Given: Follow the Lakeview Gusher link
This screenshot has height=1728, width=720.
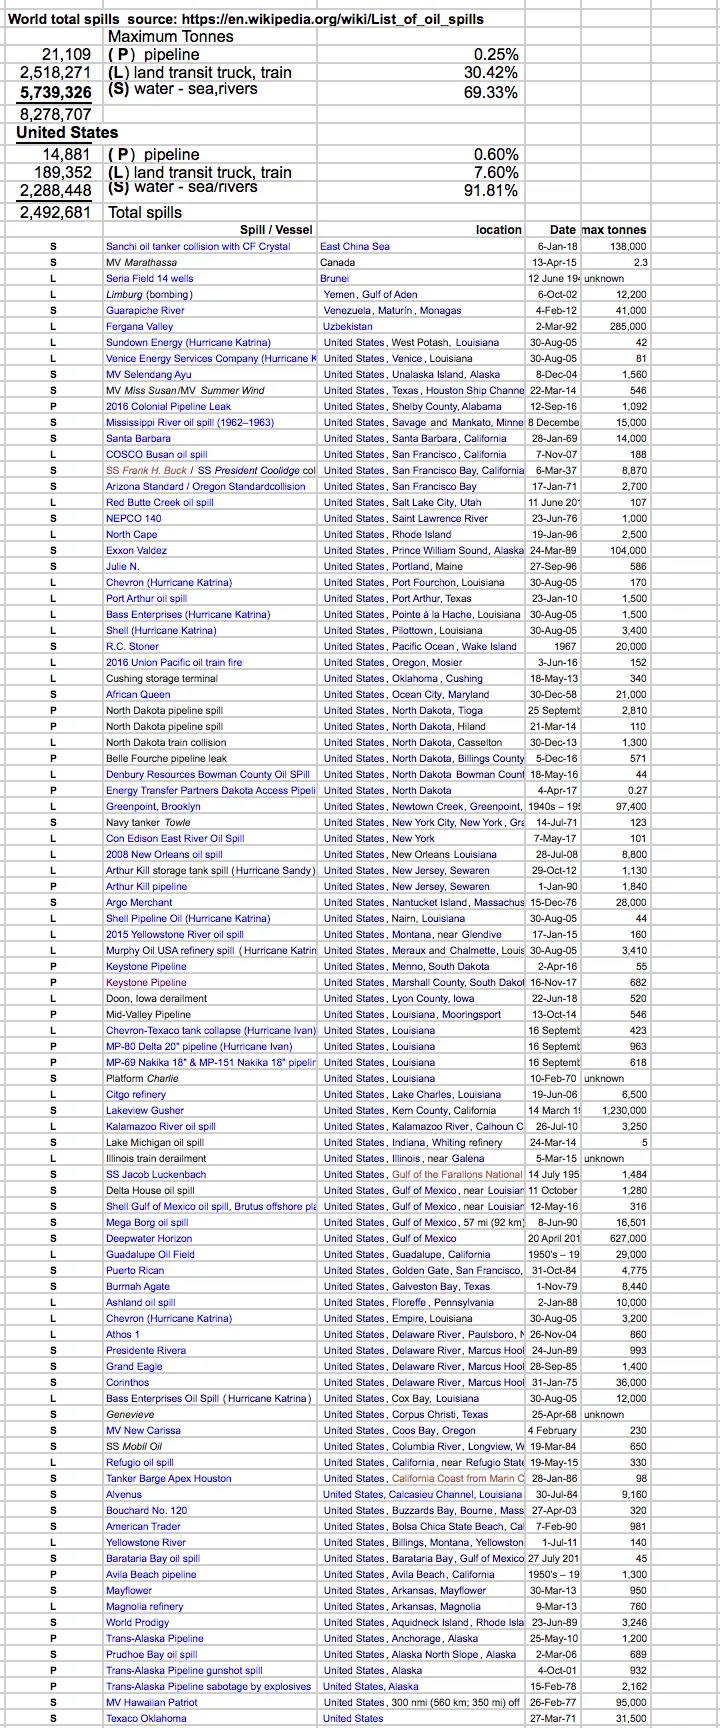Looking at the screenshot, I should pyautogui.click(x=145, y=1110).
